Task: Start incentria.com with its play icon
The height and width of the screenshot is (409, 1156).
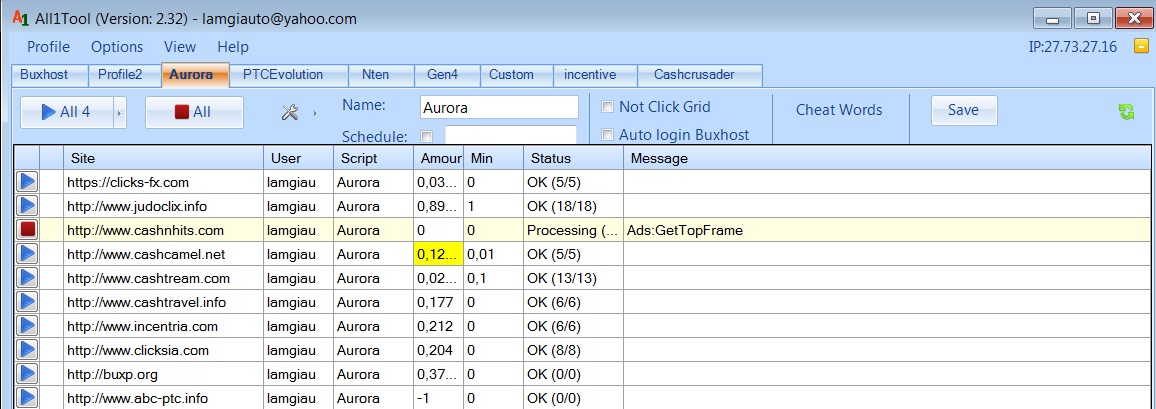Action: click(x=27, y=326)
